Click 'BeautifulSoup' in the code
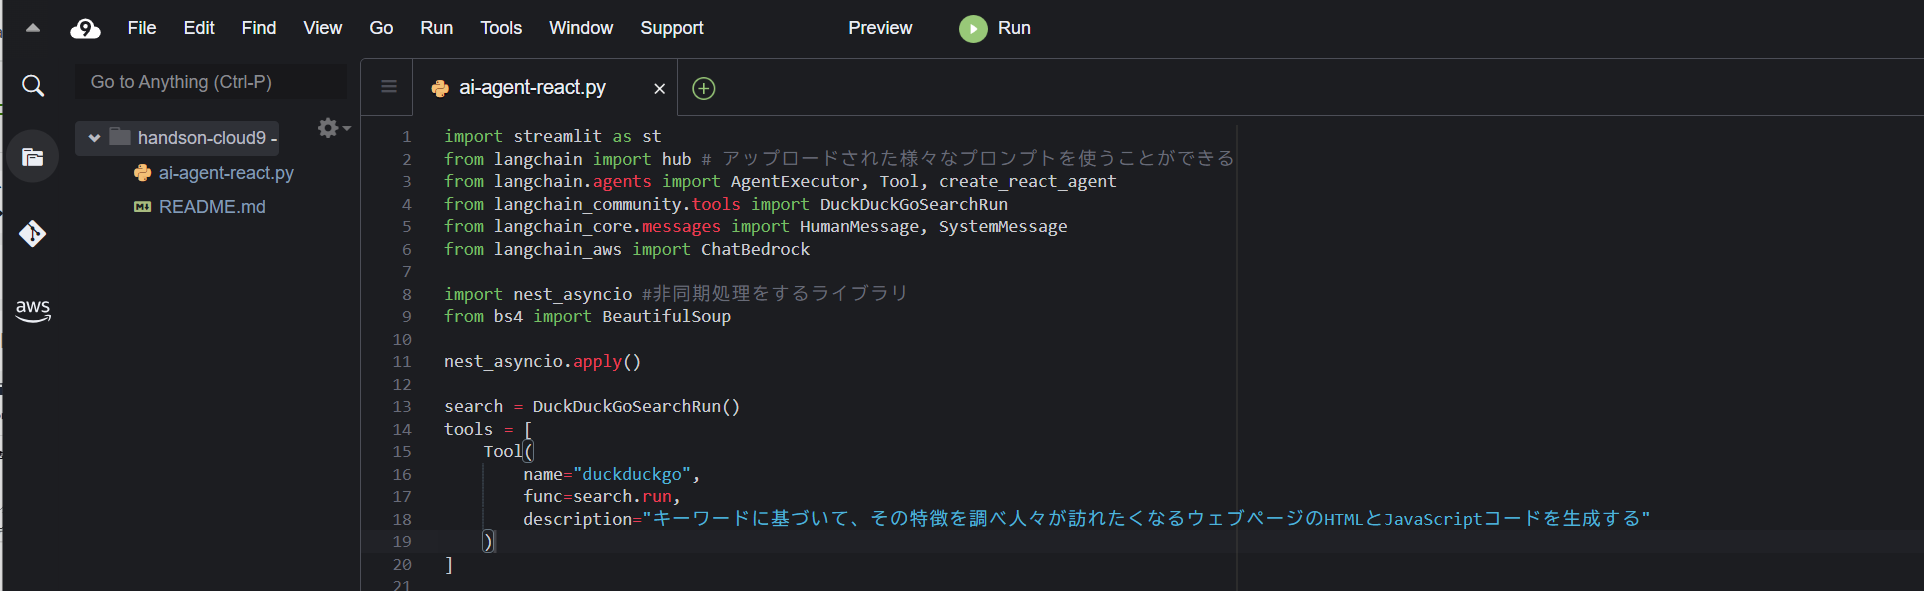Image resolution: width=1924 pixels, height=591 pixels. [x=666, y=316]
